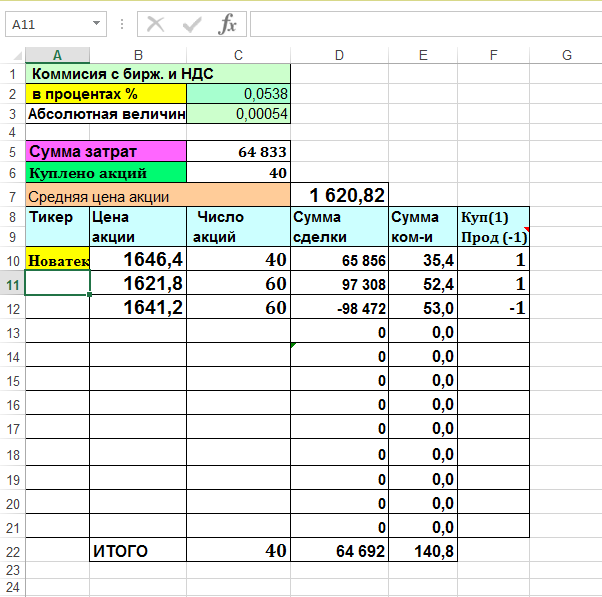Screen dimensions: 602x597
Task: Expand the Name Box dropdown arrow
Action: 96,24
